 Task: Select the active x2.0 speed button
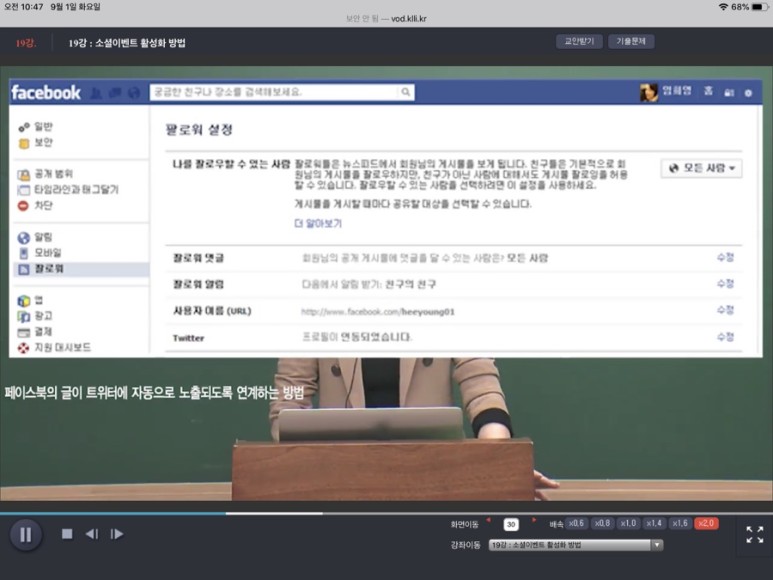[706, 523]
